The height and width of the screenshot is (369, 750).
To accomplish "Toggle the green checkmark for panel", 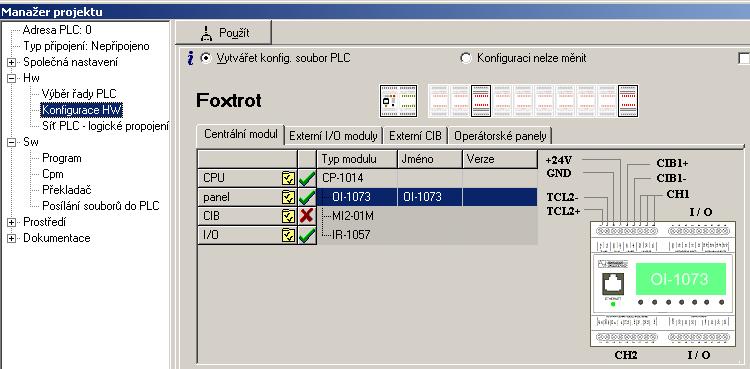I will 307,197.
